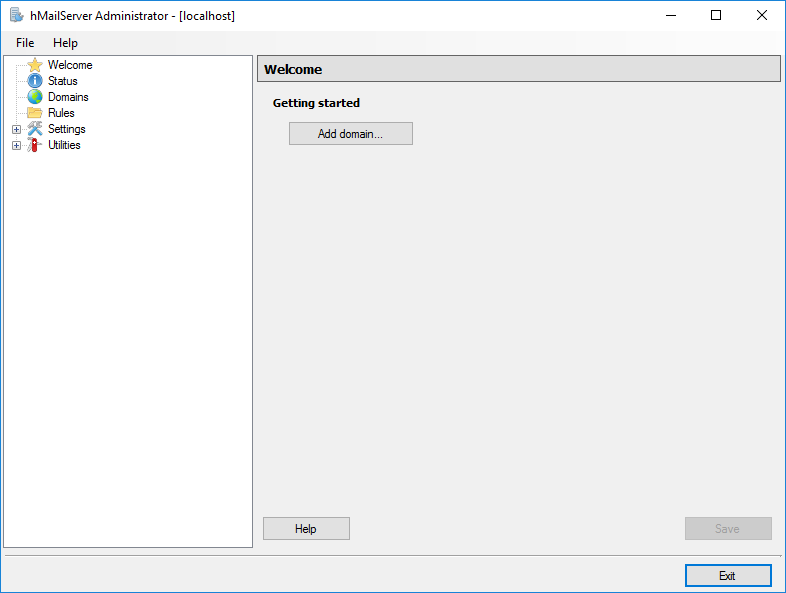Expand the Utilities tree node
Screen dimensions: 786x593
coord(17,145)
